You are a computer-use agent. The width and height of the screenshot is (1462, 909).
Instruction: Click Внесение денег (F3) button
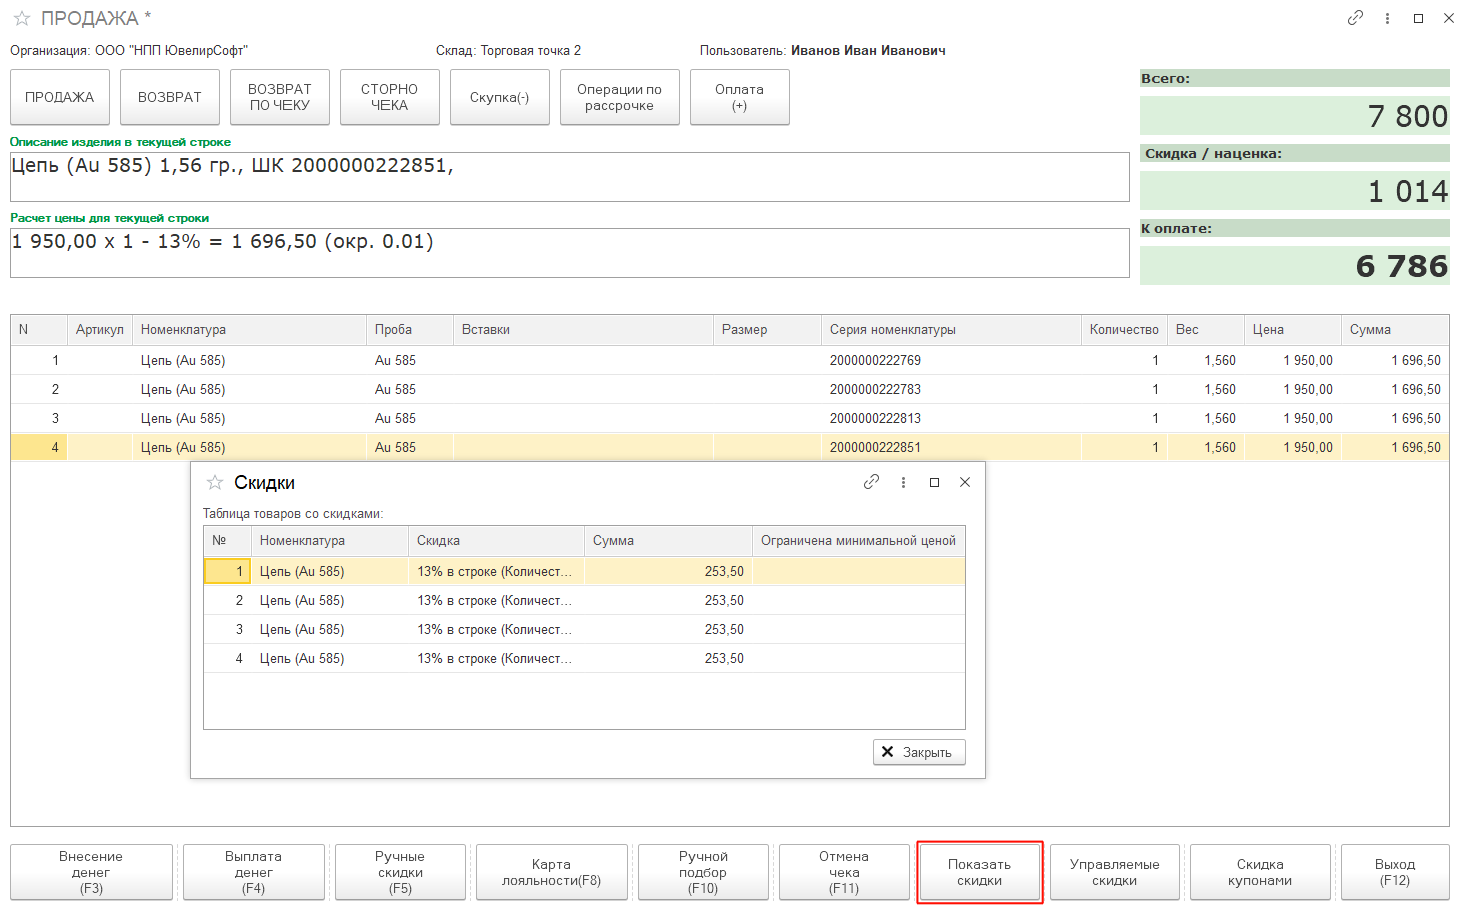[x=91, y=872]
